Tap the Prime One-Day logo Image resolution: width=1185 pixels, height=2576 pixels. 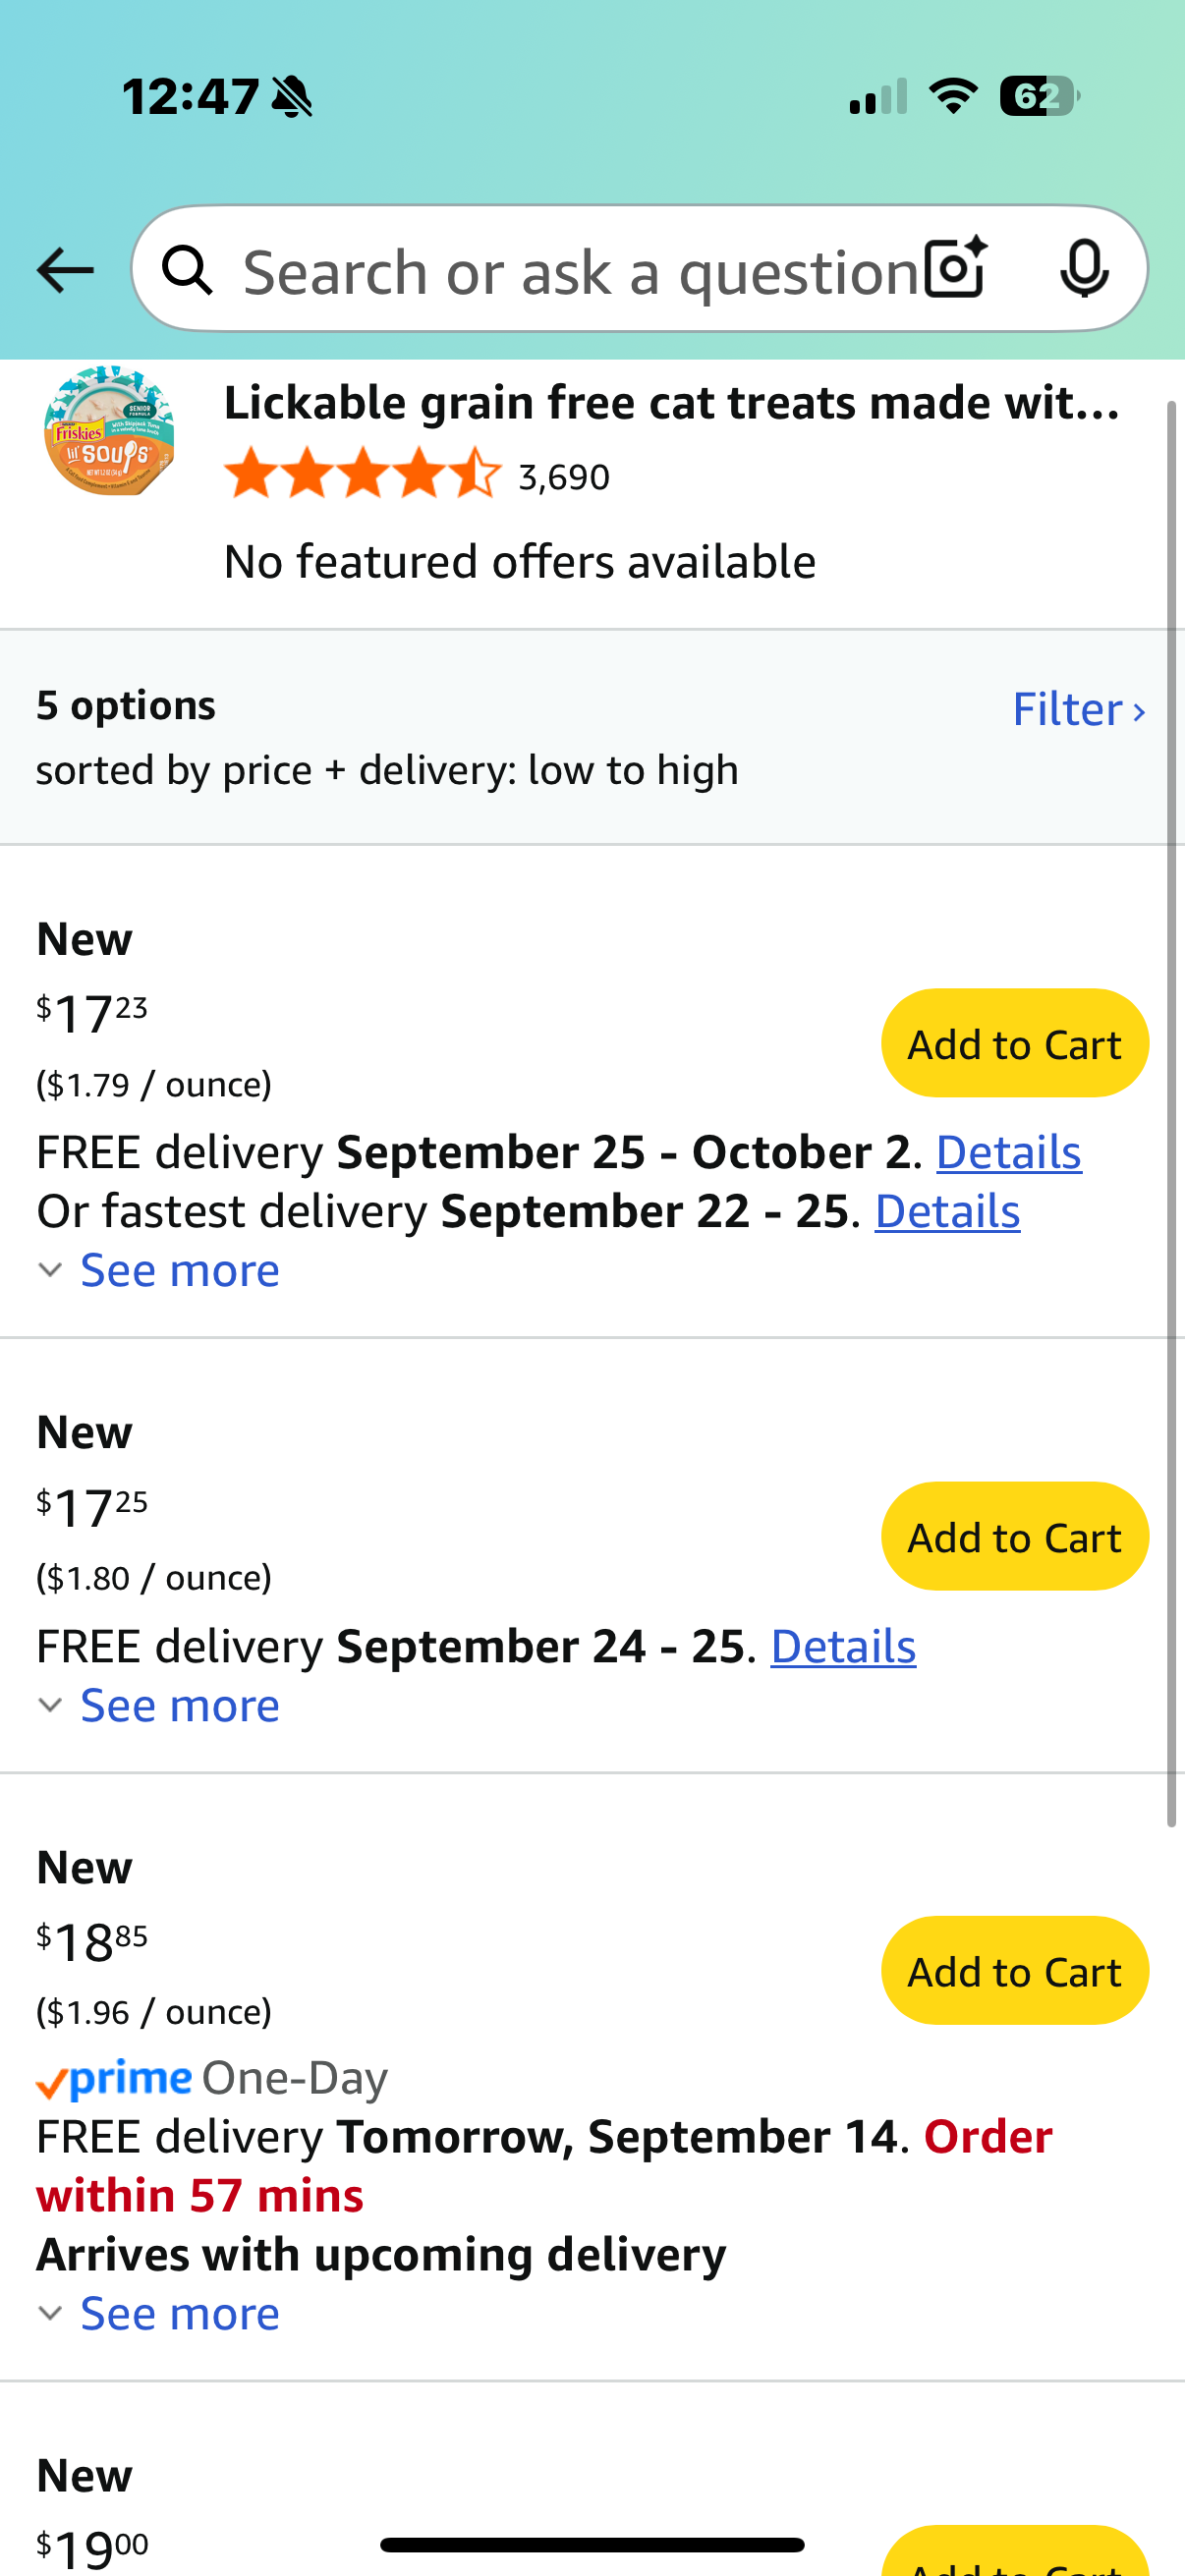click(212, 2078)
